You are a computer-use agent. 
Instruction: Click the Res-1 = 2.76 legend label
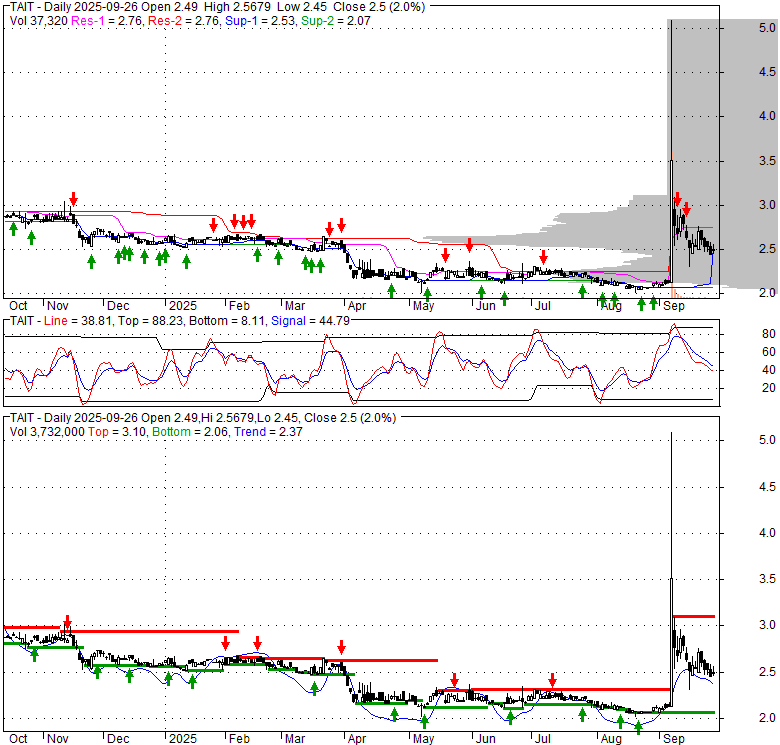(x=107, y=21)
